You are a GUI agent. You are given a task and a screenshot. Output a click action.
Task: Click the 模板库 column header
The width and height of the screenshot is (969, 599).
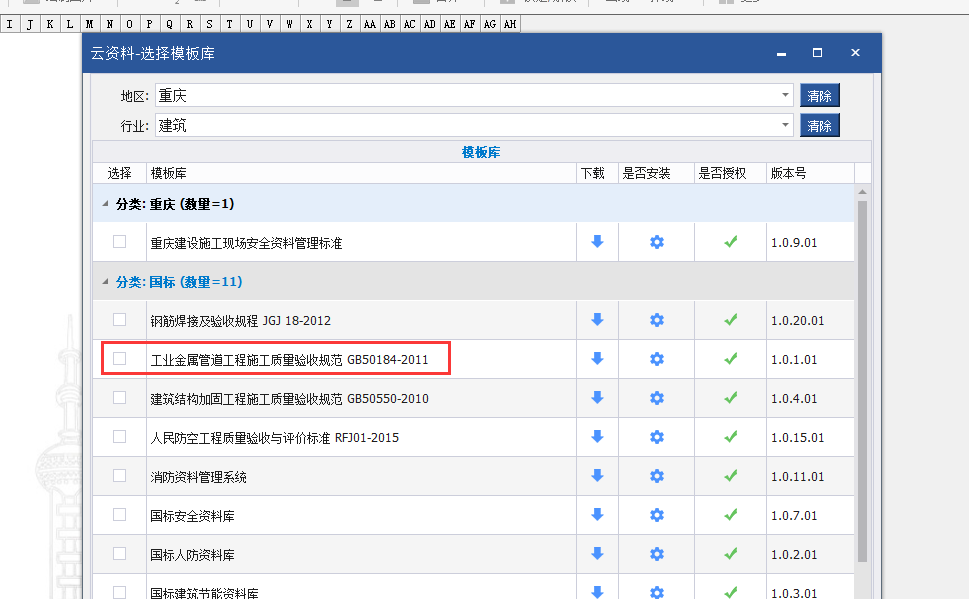pos(361,173)
